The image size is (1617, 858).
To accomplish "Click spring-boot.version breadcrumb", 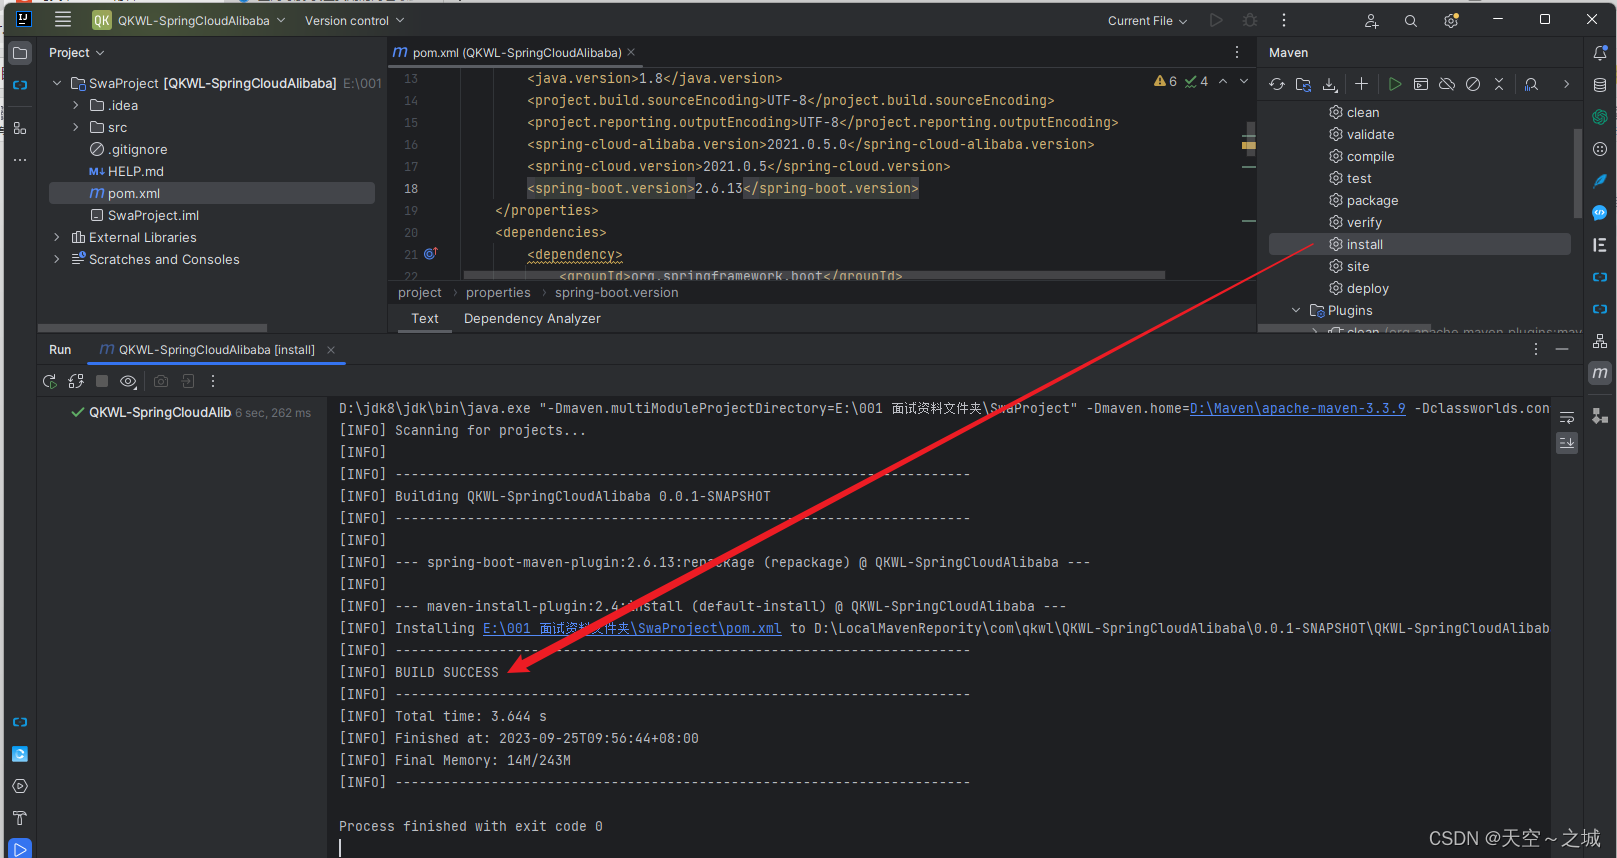I will click(x=616, y=293).
